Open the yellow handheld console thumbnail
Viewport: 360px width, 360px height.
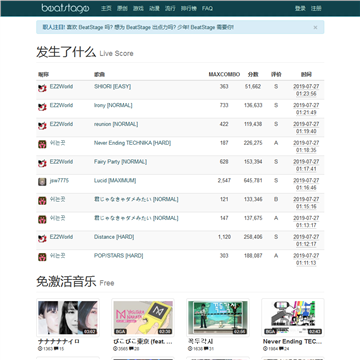(143, 318)
